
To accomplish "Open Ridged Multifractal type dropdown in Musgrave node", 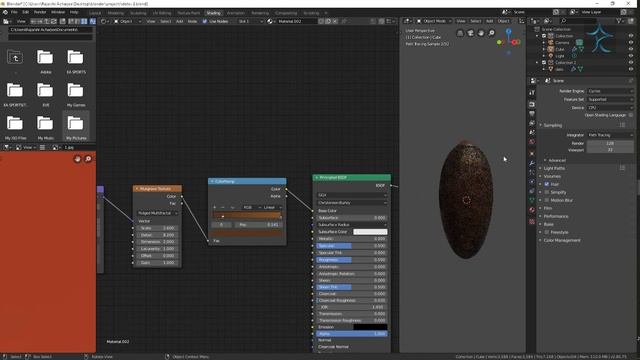I will click(x=157, y=213).
